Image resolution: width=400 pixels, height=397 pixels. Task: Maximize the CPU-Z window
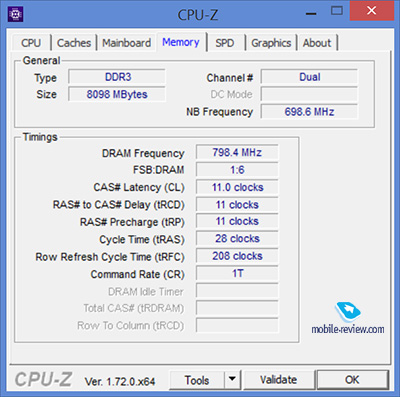337,11
